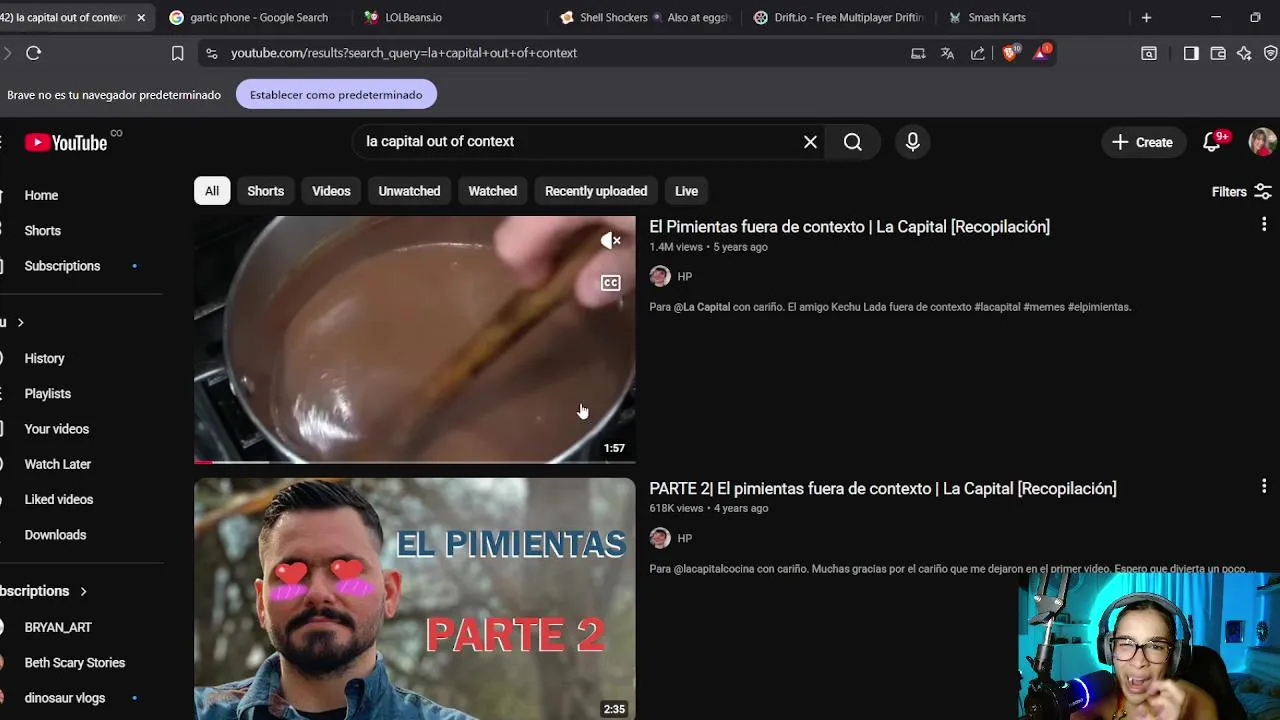Open Brave Rewards triangle icon
The height and width of the screenshot is (720, 1280).
coord(1041,52)
